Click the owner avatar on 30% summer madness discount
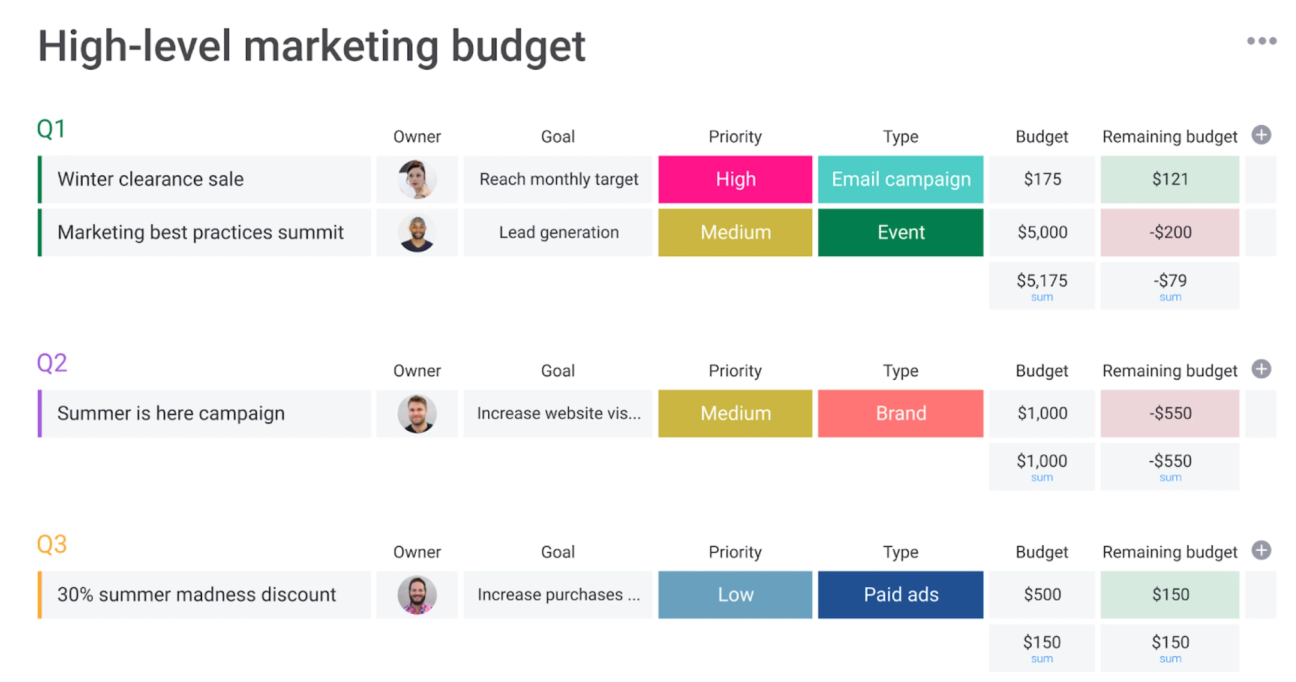This screenshot has height=682, width=1296. coord(417,594)
